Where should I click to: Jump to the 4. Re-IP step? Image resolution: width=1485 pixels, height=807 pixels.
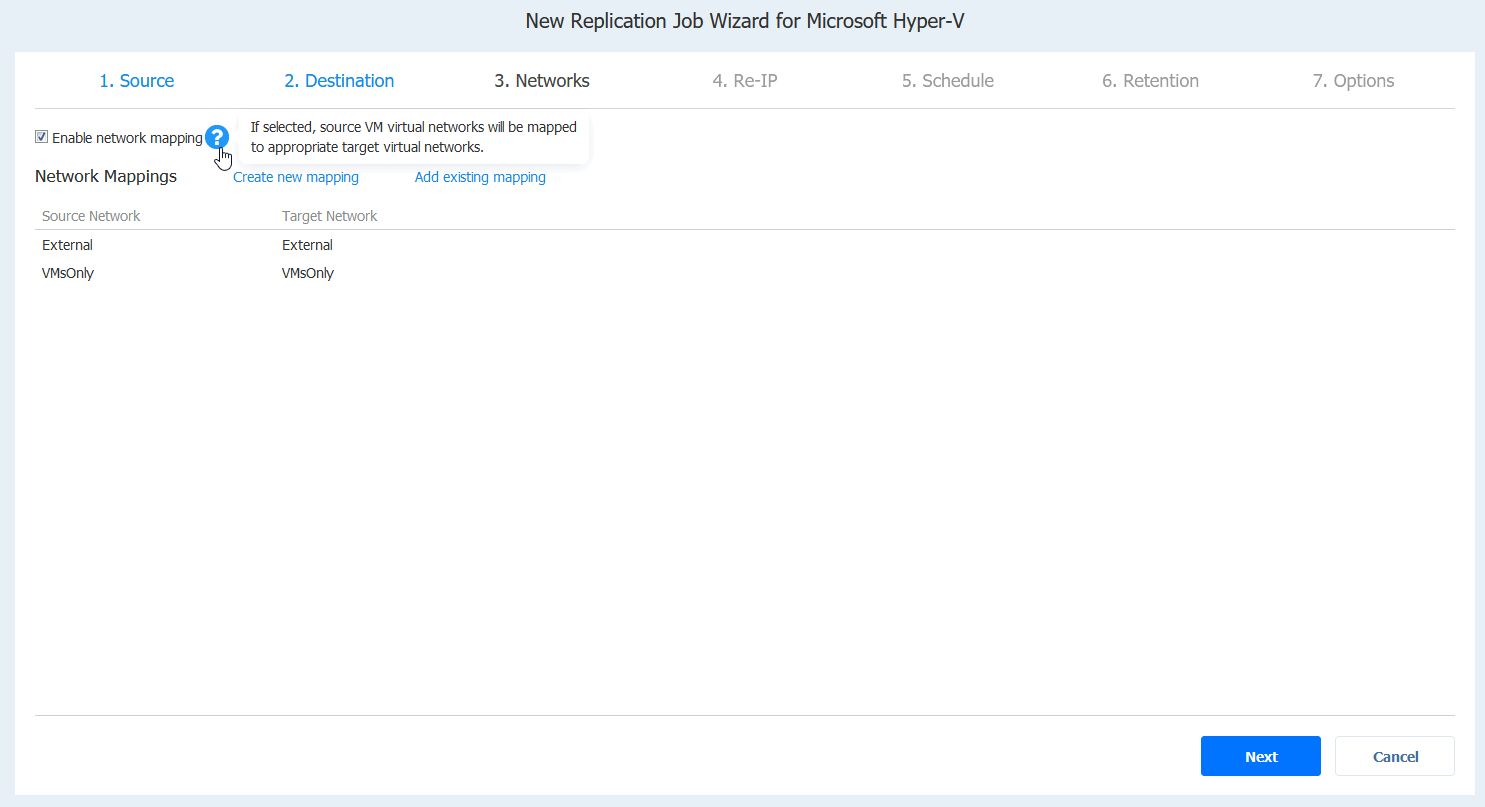click(745, 81)
